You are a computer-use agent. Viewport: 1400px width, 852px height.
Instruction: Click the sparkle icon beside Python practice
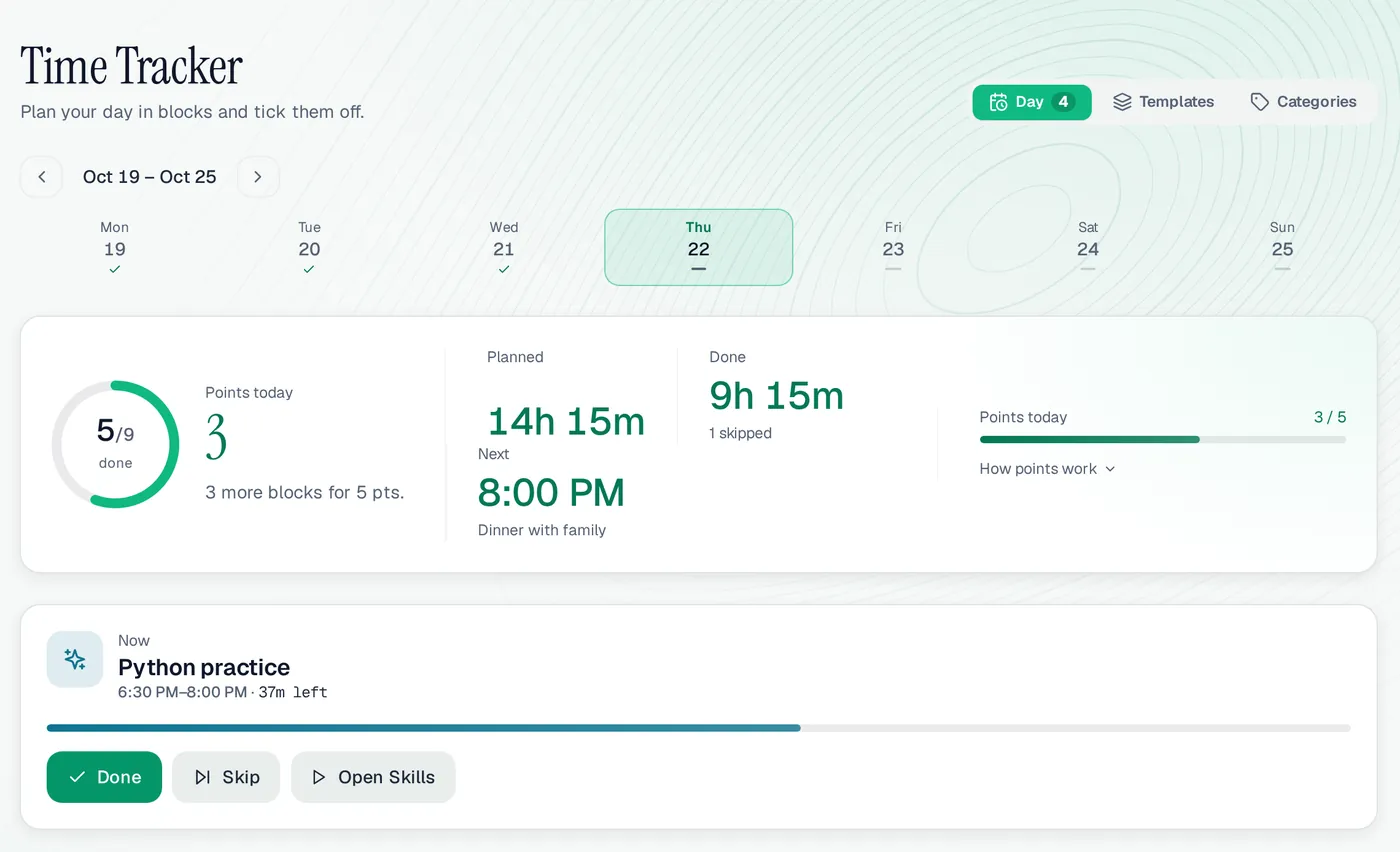75,659
